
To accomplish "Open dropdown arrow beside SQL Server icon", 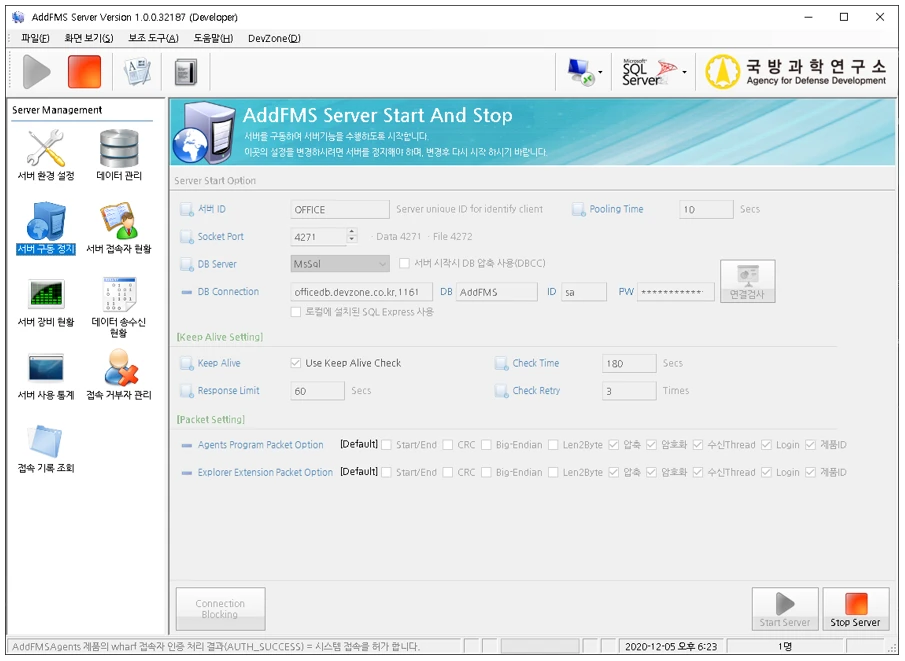I will (x=685, y=73).
